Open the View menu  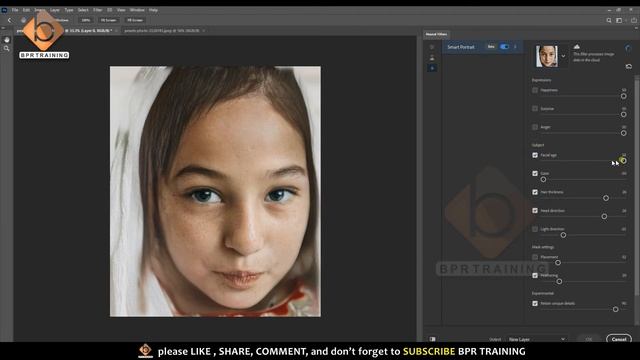coord(121,10)
